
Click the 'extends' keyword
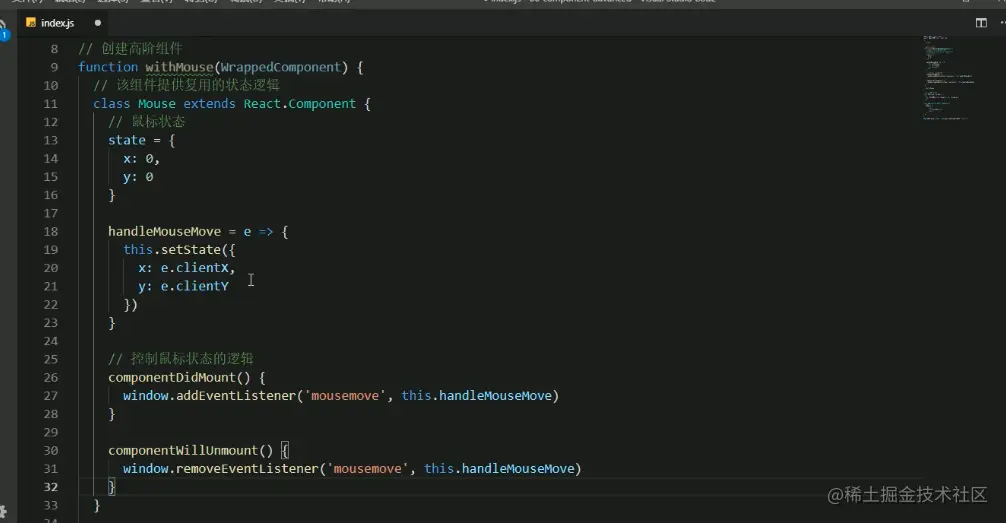(x=209, y=104)
